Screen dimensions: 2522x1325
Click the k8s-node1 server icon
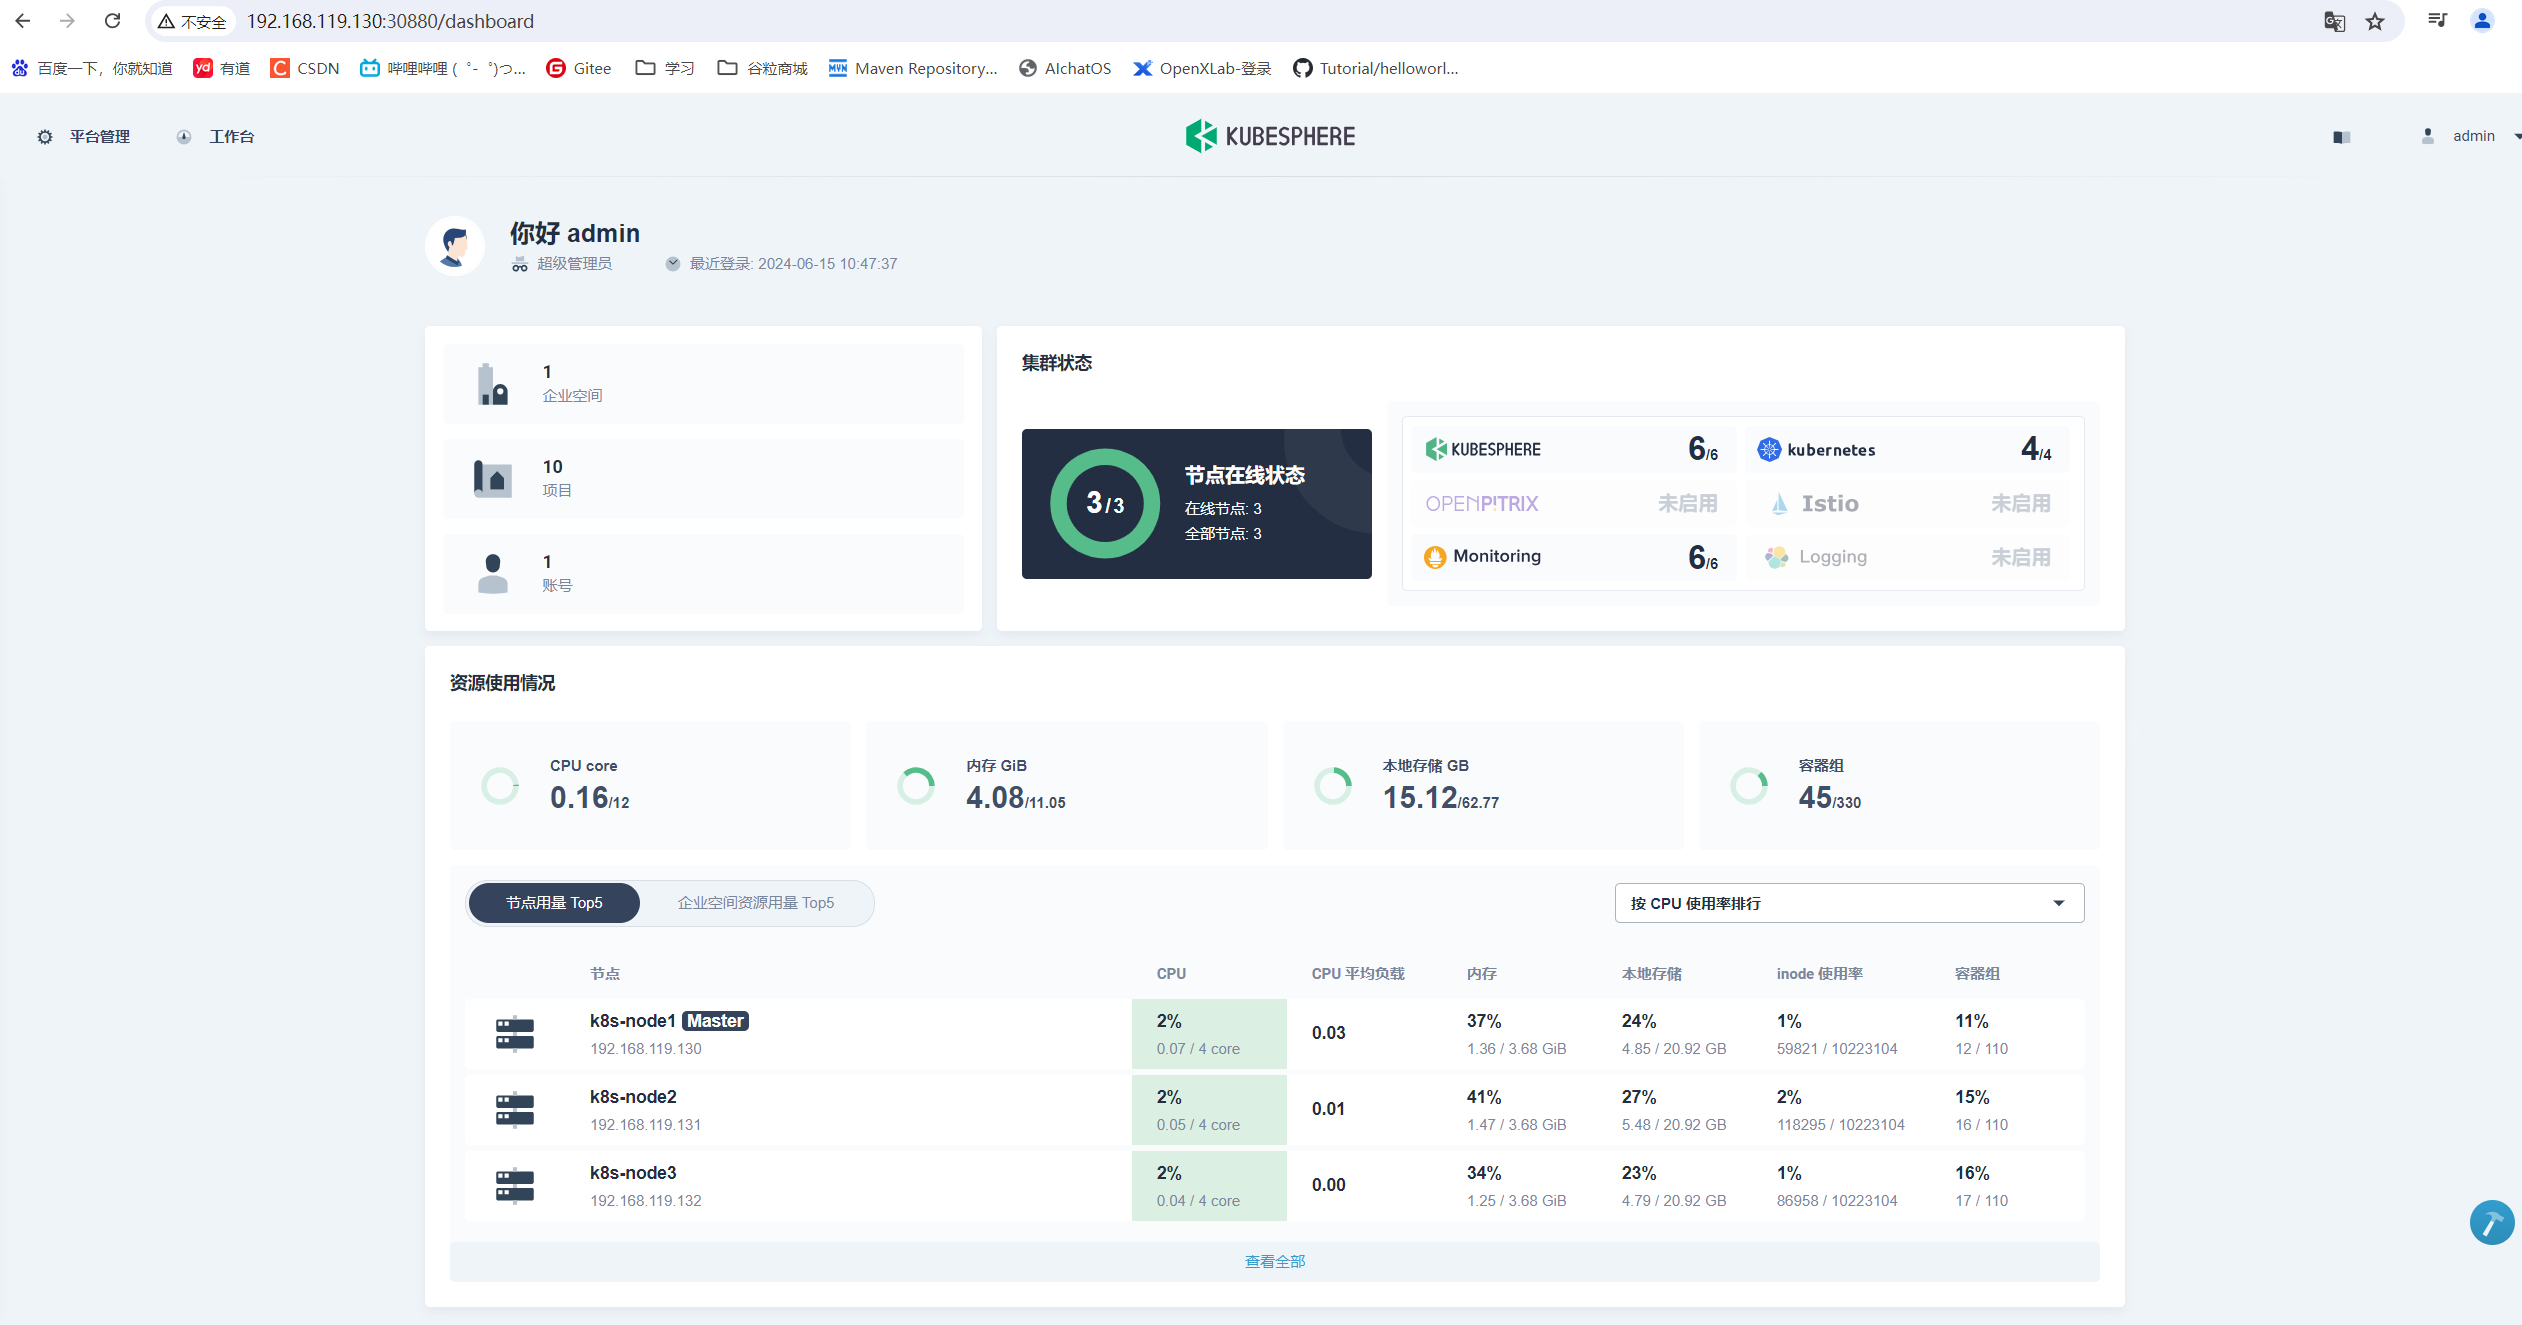pyautogui.click(x=515, y=1033)
